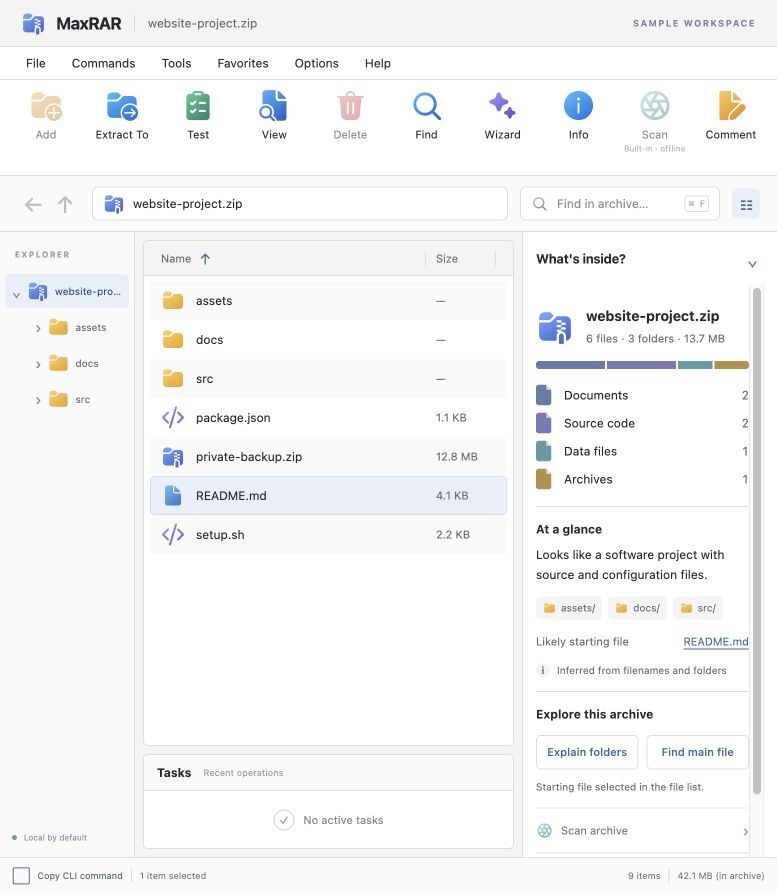Sort by the Name column arrow
This screenshot has height=893, width=777.
(206, 259)
